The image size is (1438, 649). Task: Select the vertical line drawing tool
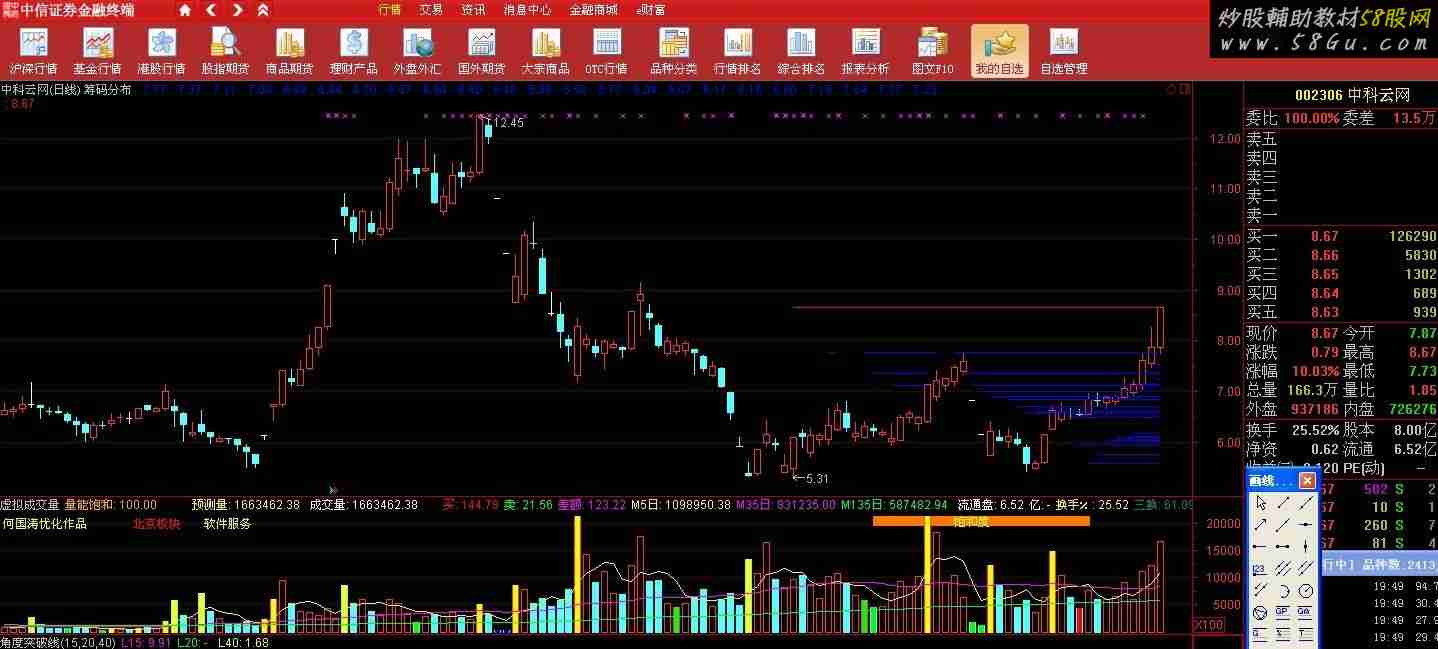(x=1305, y=546)
